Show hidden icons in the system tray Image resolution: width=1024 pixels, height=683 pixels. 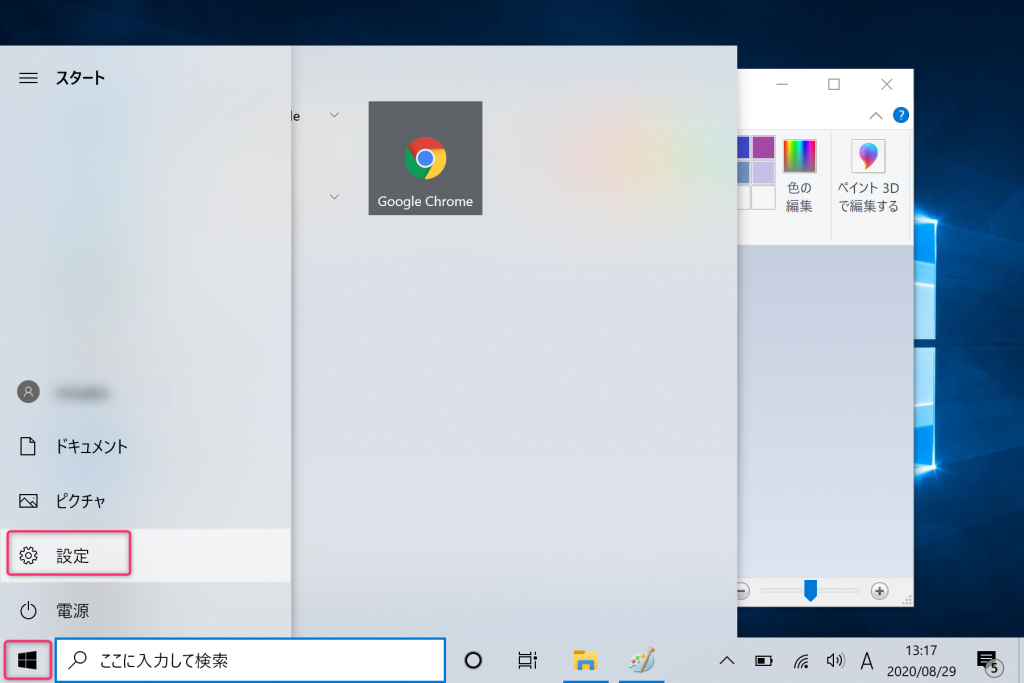click(x=727, y=661)
